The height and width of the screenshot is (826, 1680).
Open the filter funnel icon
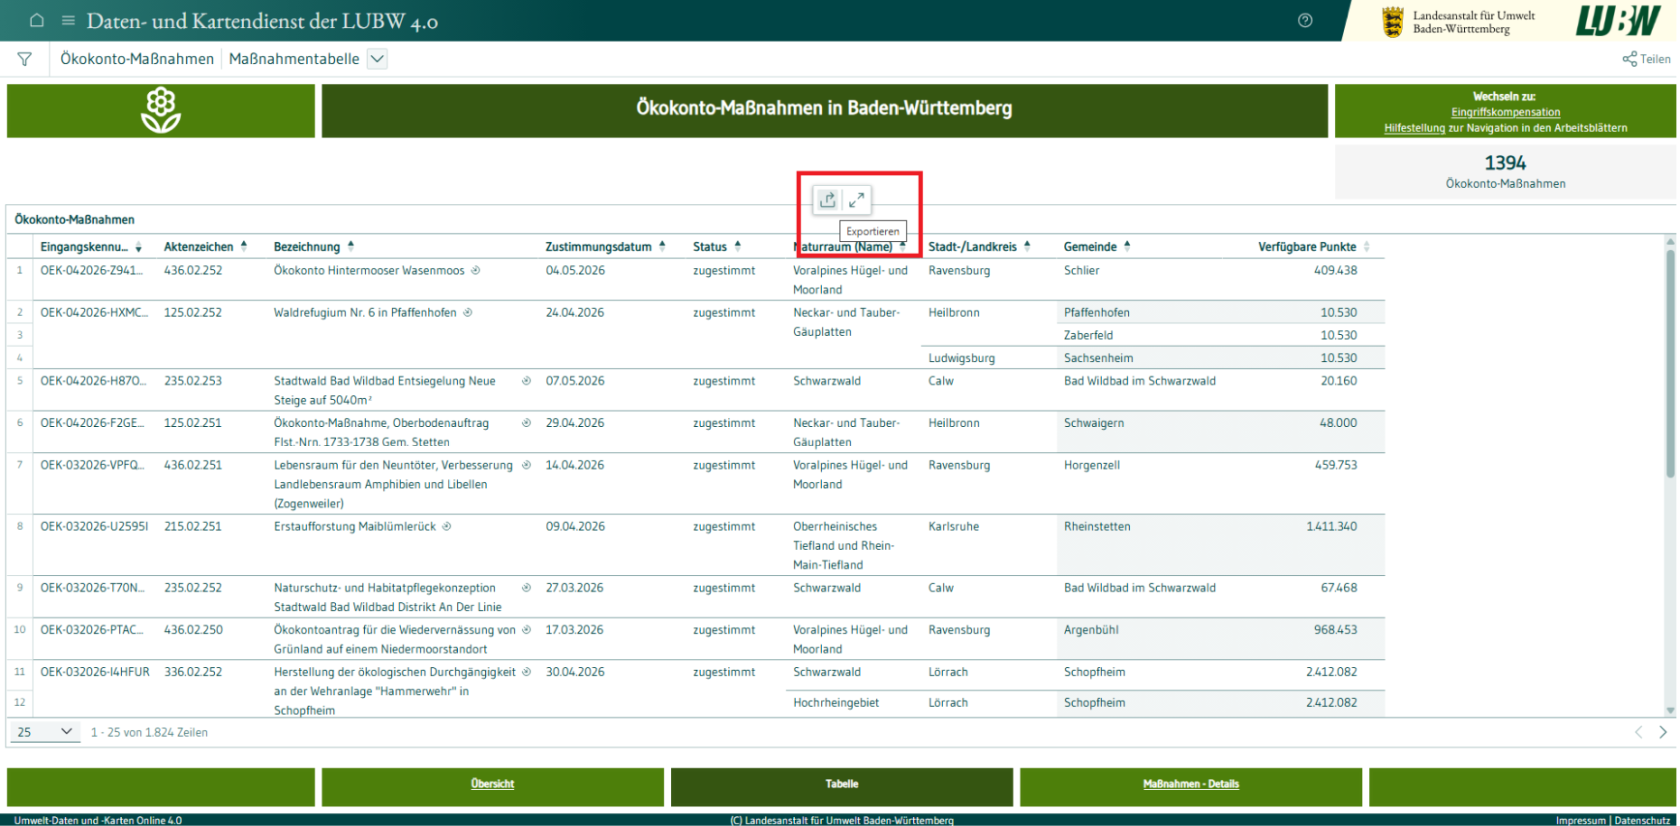pyautogui.click(x=24, y=59)
